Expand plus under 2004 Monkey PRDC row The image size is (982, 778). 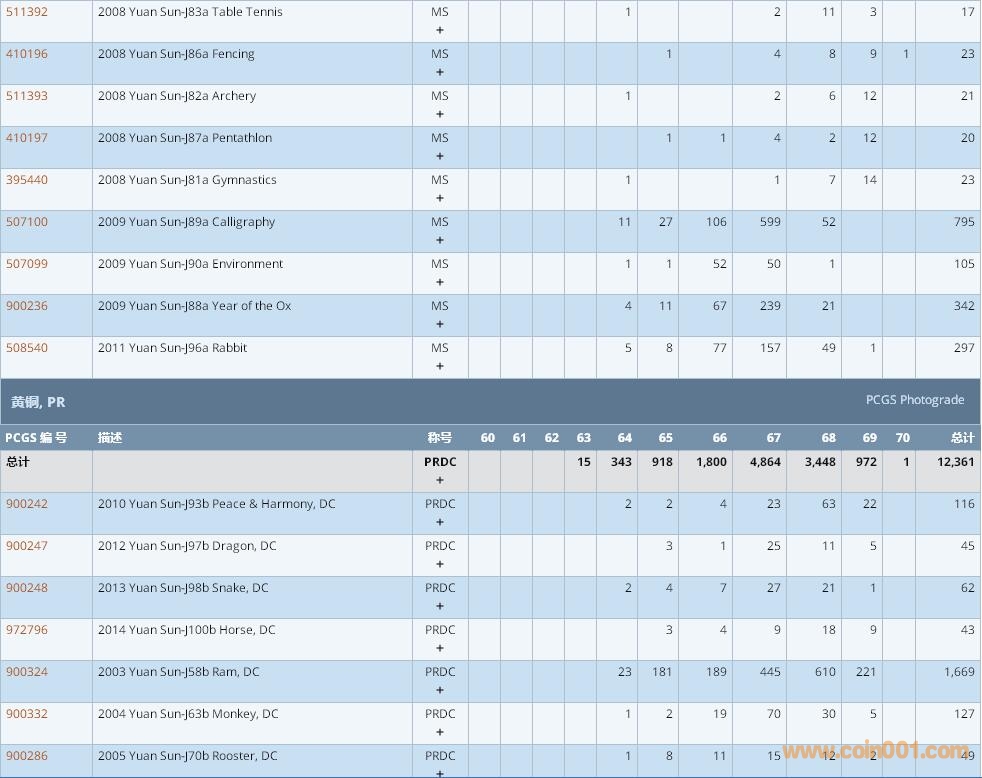click(x=440, y=733)
